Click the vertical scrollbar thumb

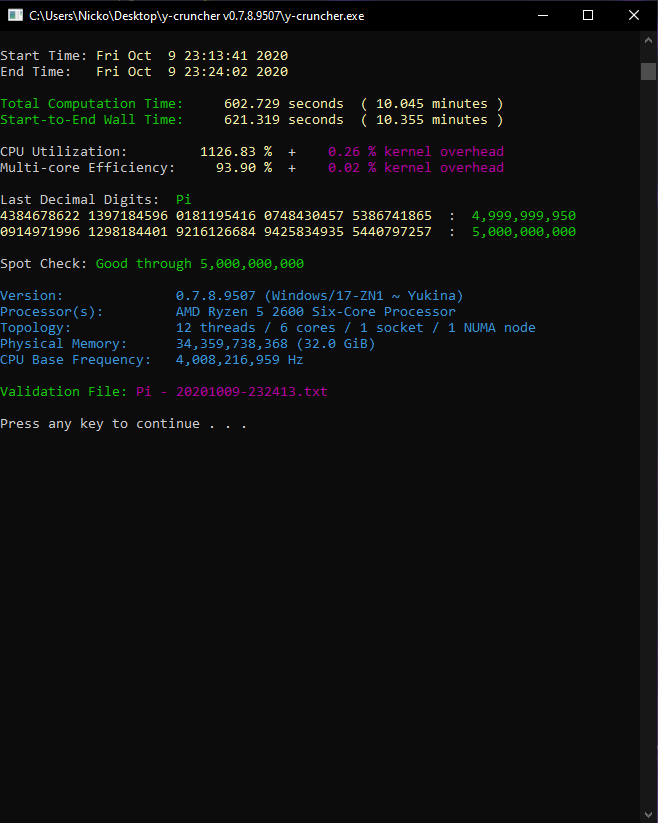coord(649,71)
